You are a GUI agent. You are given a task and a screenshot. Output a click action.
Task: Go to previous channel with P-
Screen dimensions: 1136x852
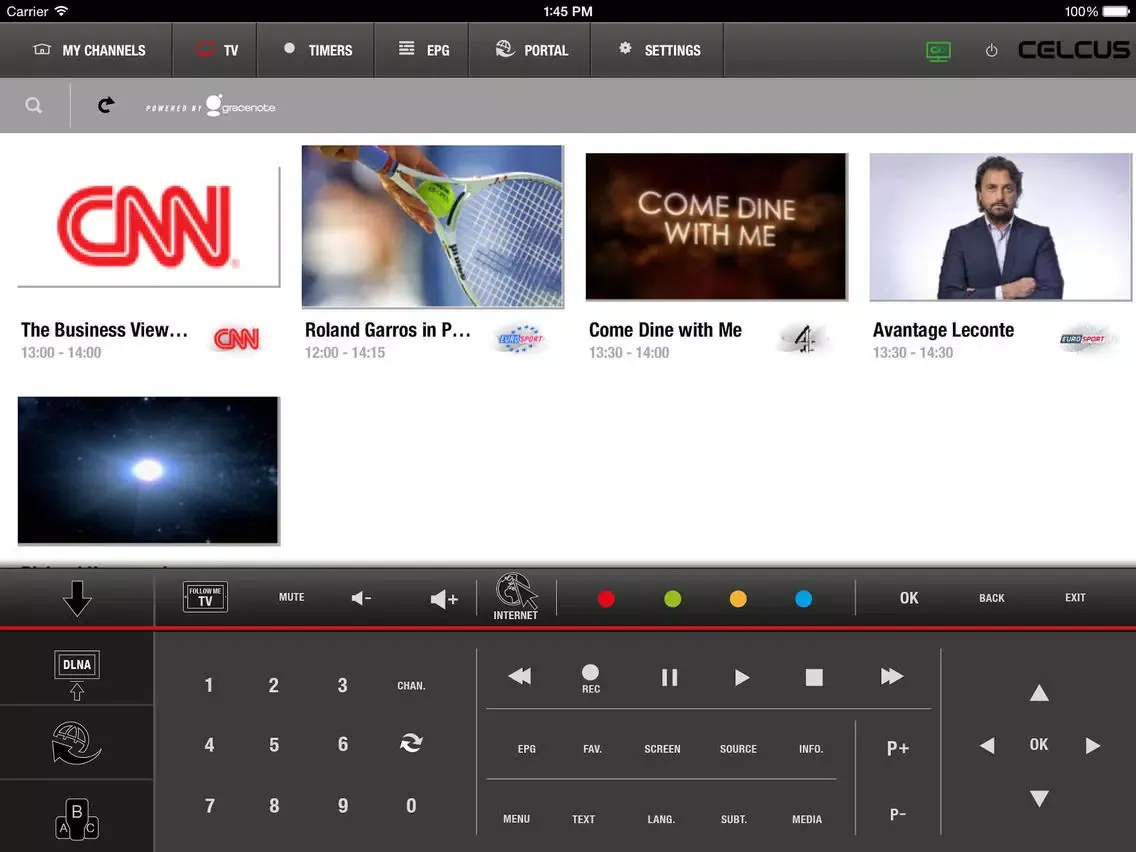coord(898,815)
